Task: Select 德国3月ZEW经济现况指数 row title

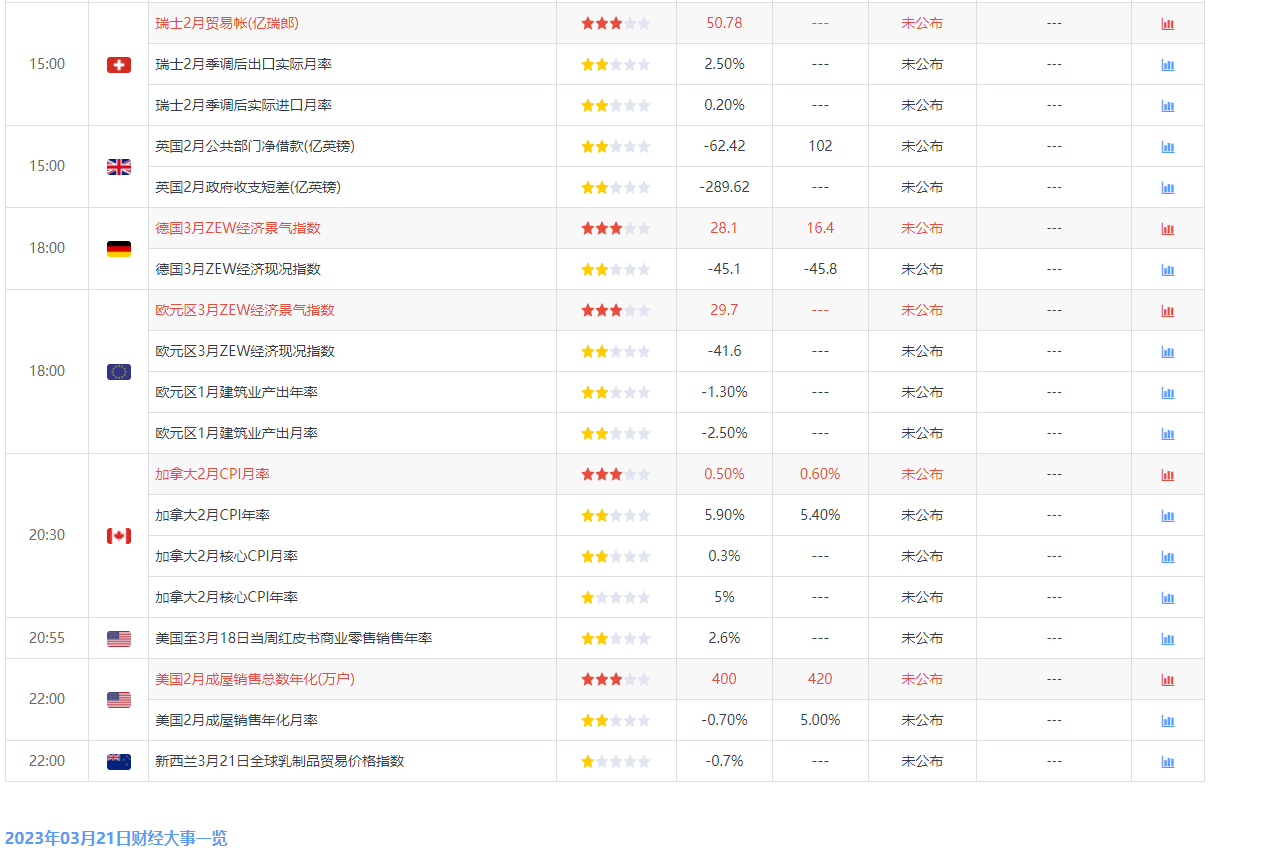Action: click(238, 269)
